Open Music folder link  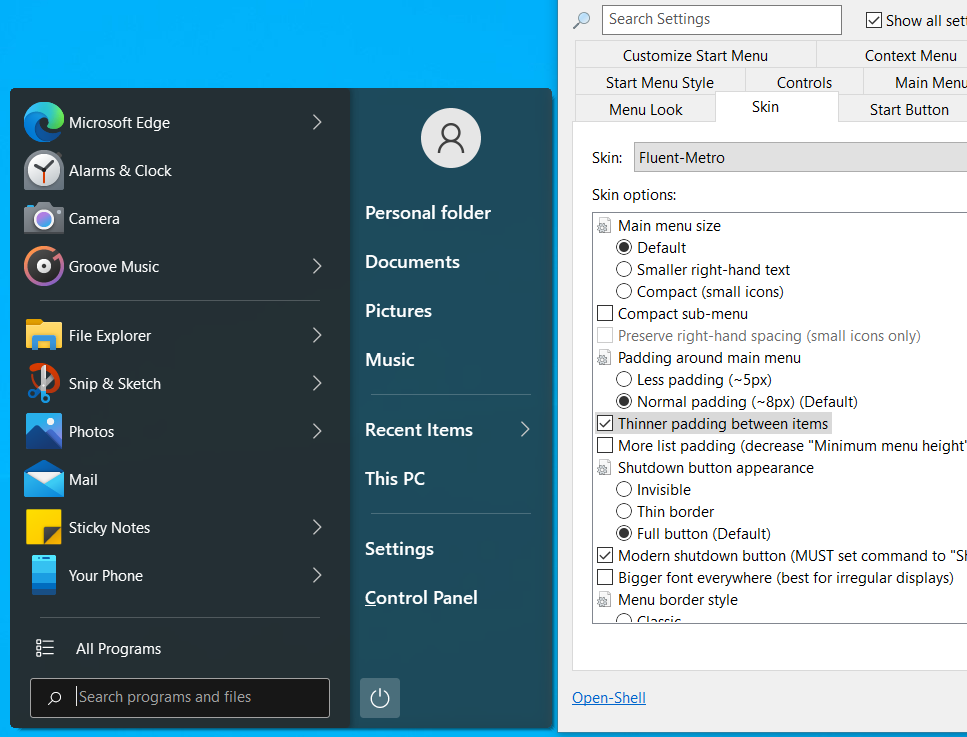(390, 360)
